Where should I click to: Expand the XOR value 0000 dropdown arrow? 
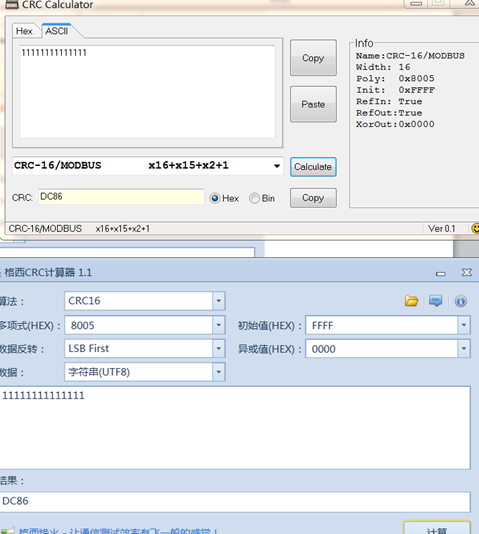(x=464, y=348)
